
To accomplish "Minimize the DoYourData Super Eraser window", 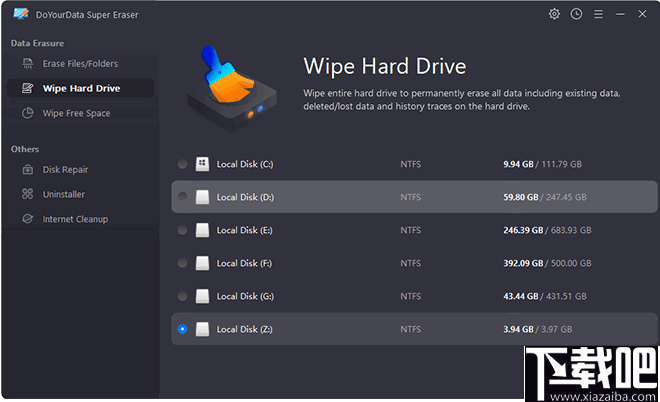I will coord(620,14).
